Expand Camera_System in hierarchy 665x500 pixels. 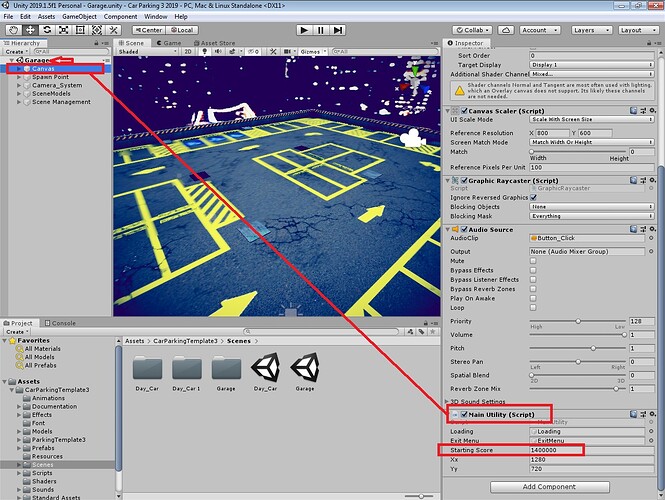[19, 85]
